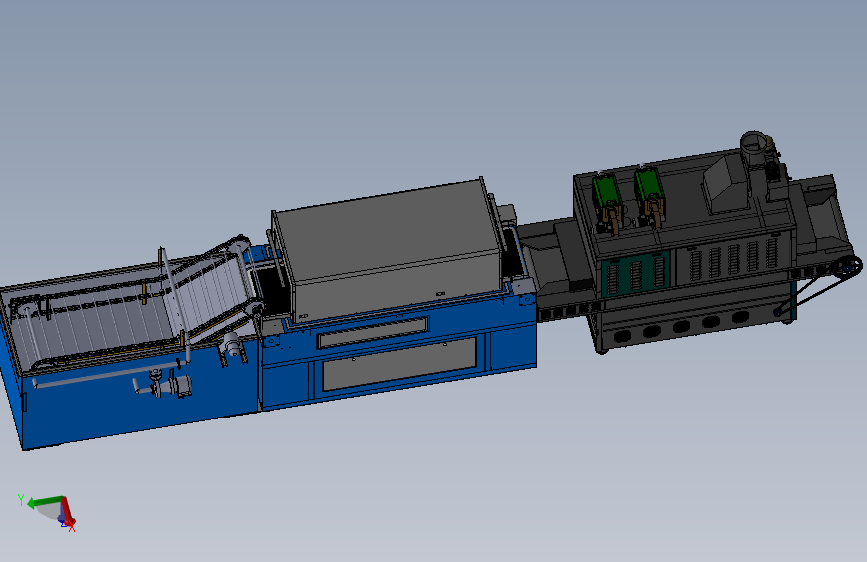Click the green Y axis arrow of triad
The height and width of the screenshot is (562, 867).
click(43, 502)
